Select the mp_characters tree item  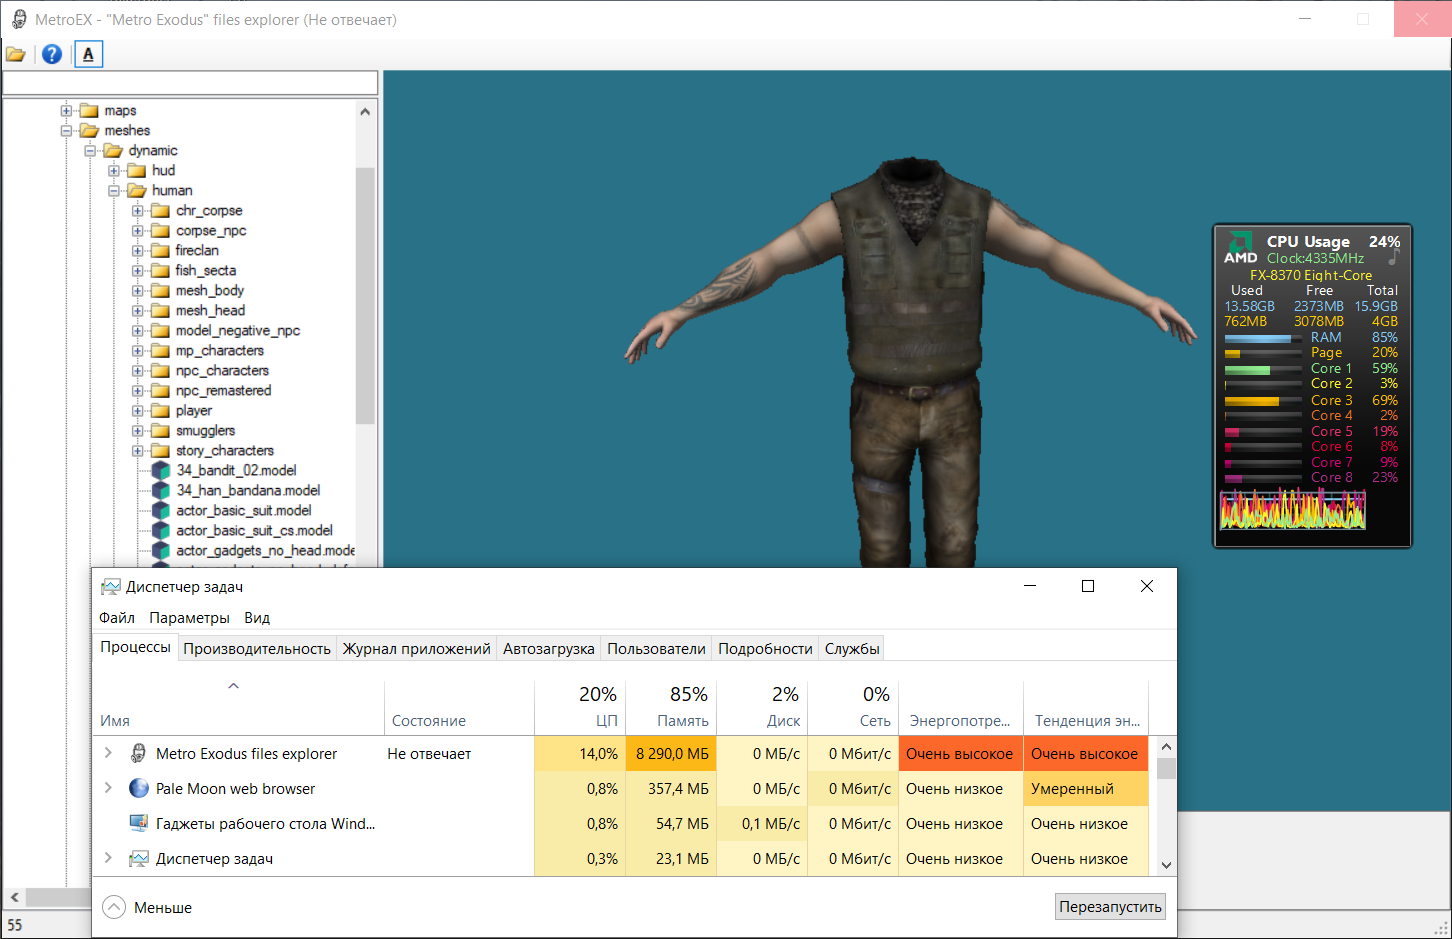220,350
